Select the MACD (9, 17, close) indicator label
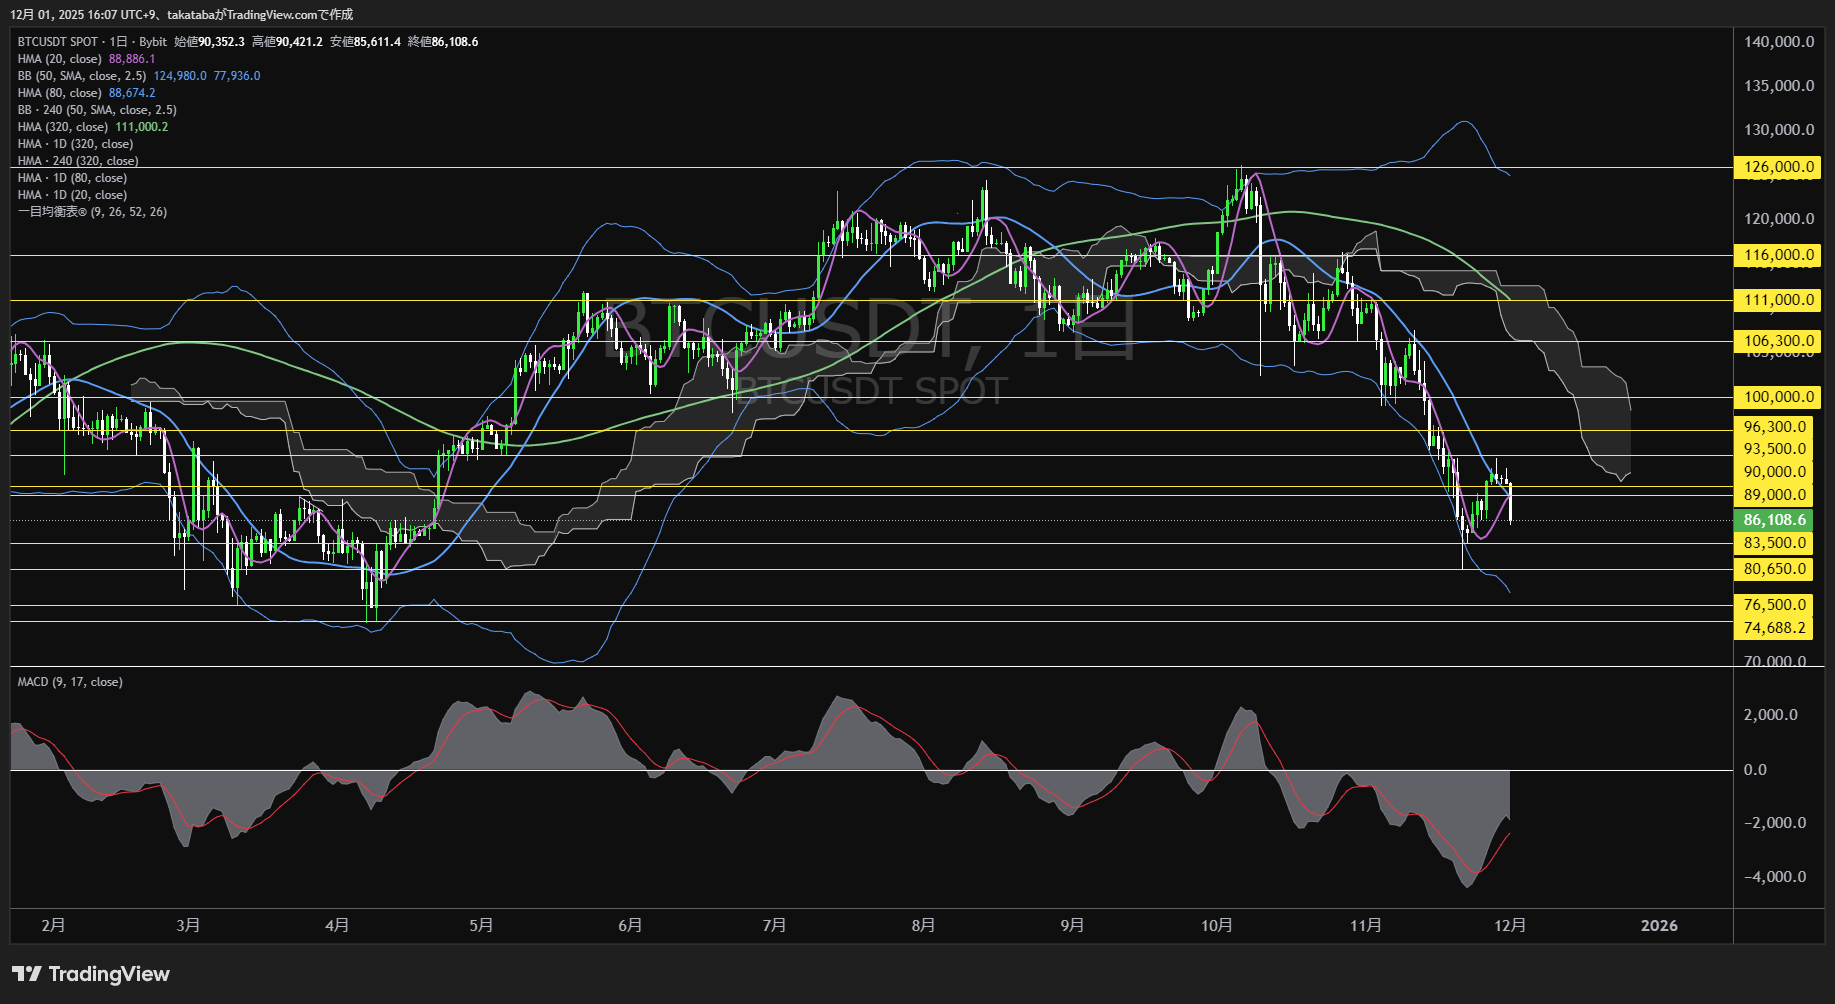 [x=70, y=682]
